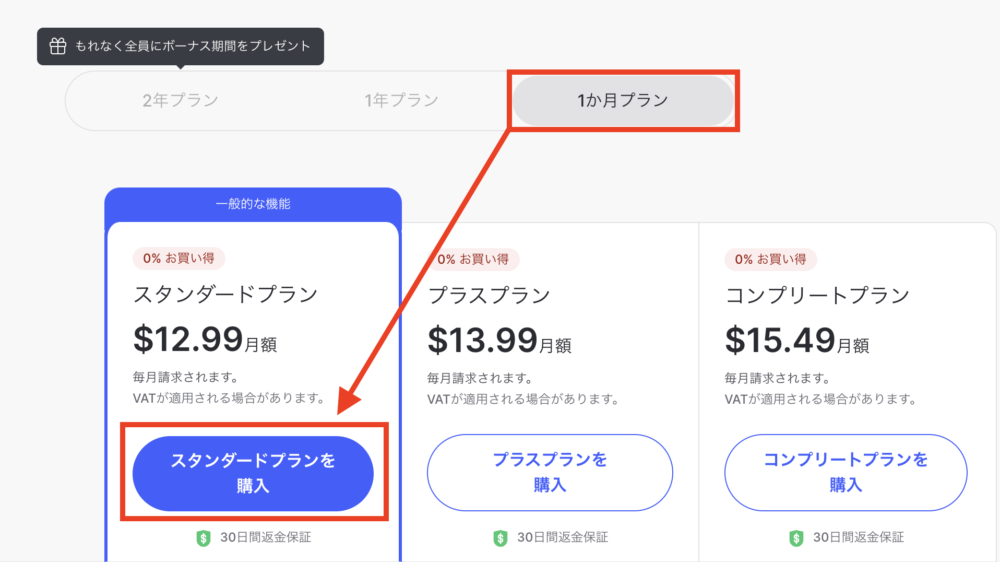Select the 2年プラン tab
1000x562 pixels.
tap(180, 100)
